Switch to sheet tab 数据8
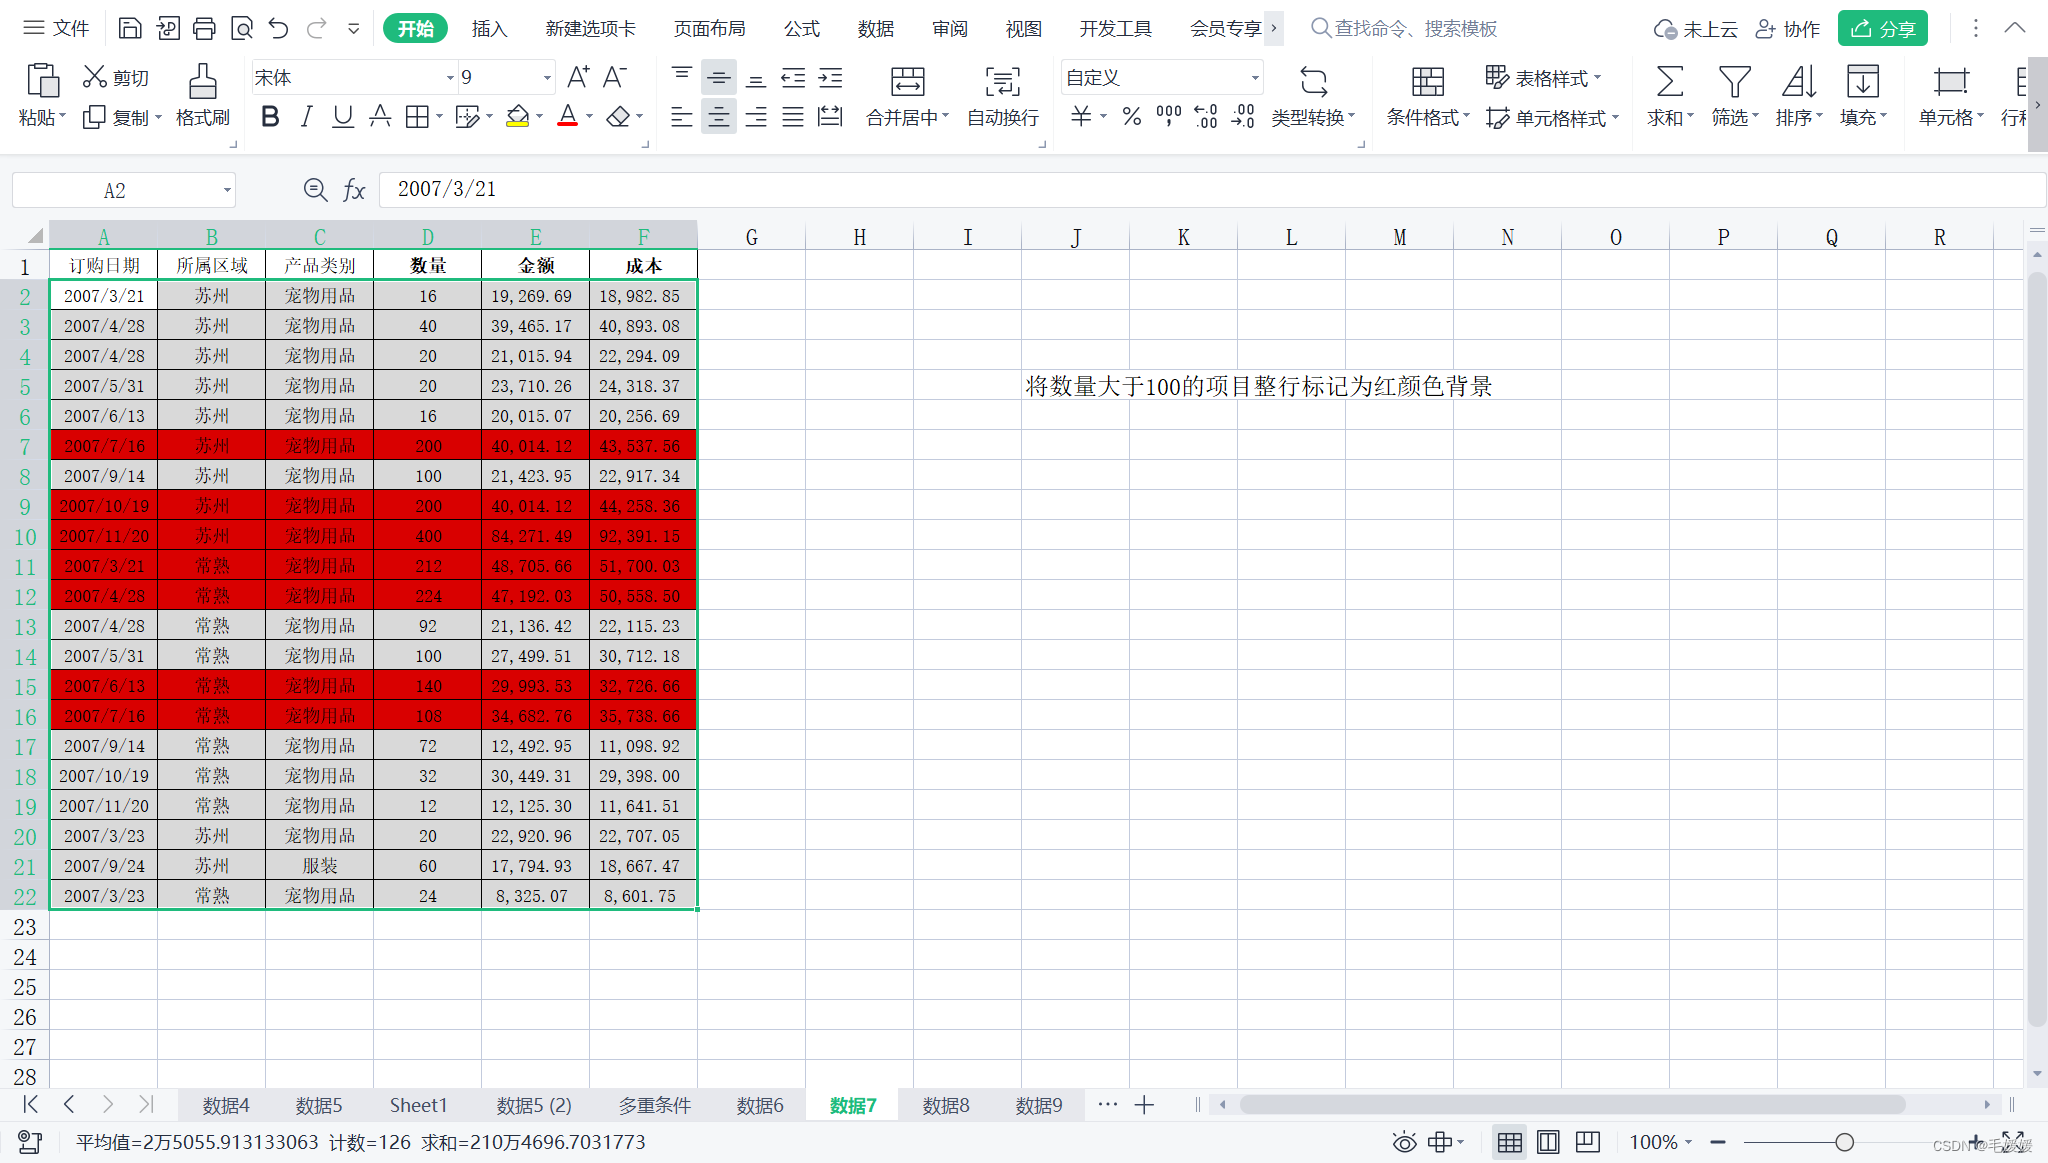 coord(945,1105)
